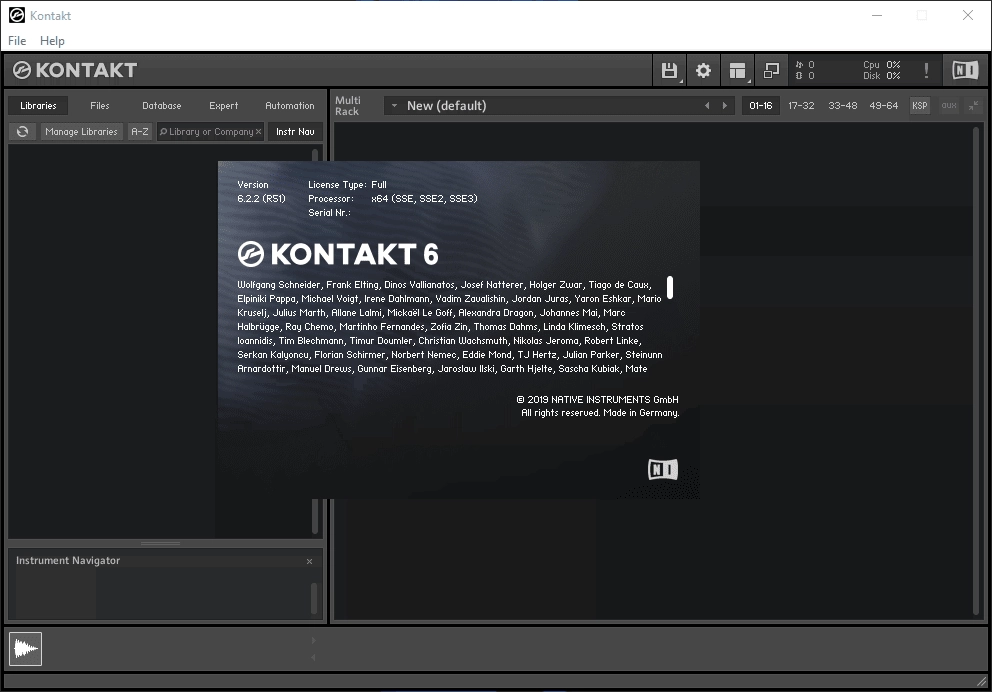
Task: Select rack page 17-32
Action: [801, 106]
